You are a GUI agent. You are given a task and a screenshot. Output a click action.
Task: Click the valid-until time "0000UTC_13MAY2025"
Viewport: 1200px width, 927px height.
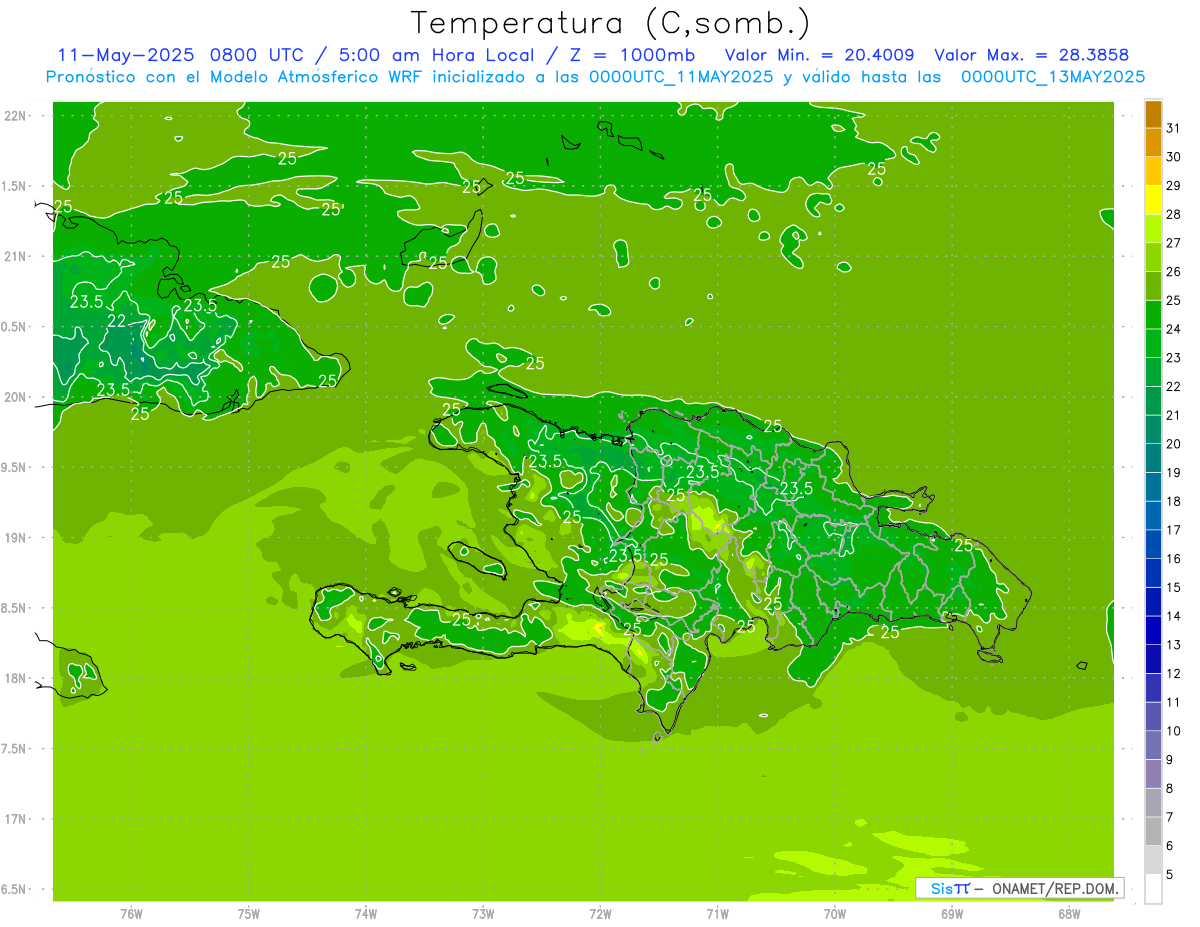pos(1052,77)
